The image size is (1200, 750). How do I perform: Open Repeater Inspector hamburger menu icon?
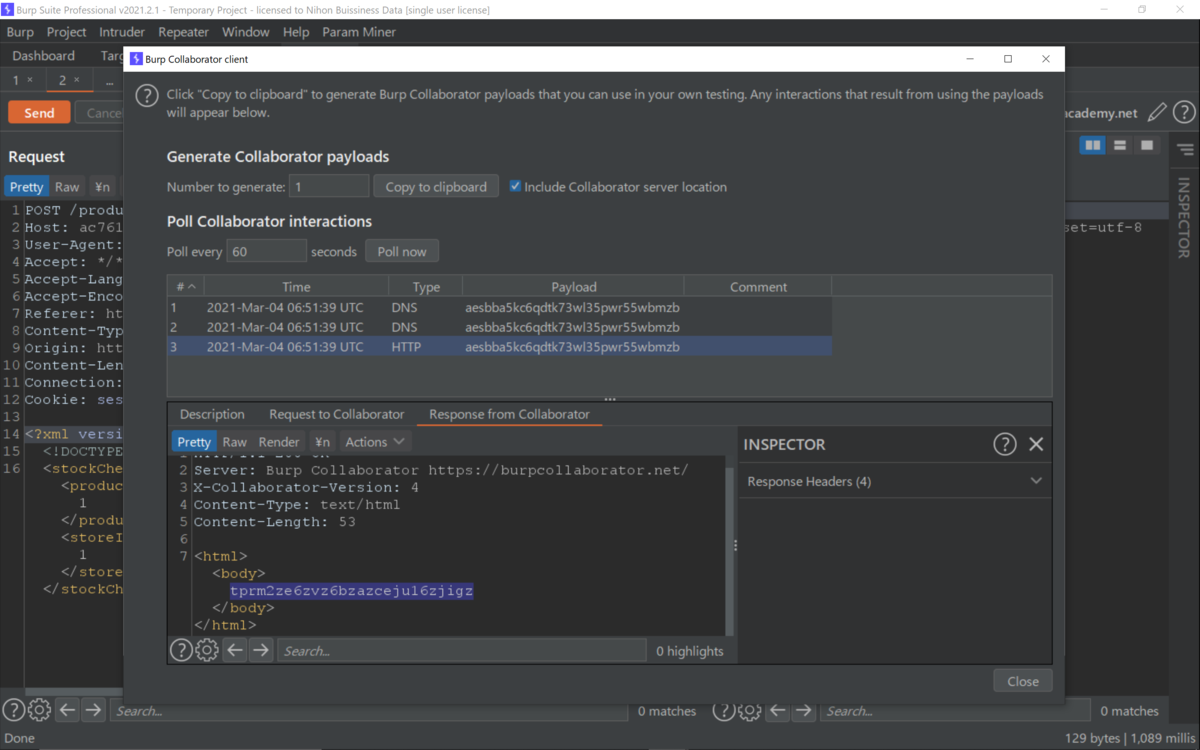click(1185, 150)
